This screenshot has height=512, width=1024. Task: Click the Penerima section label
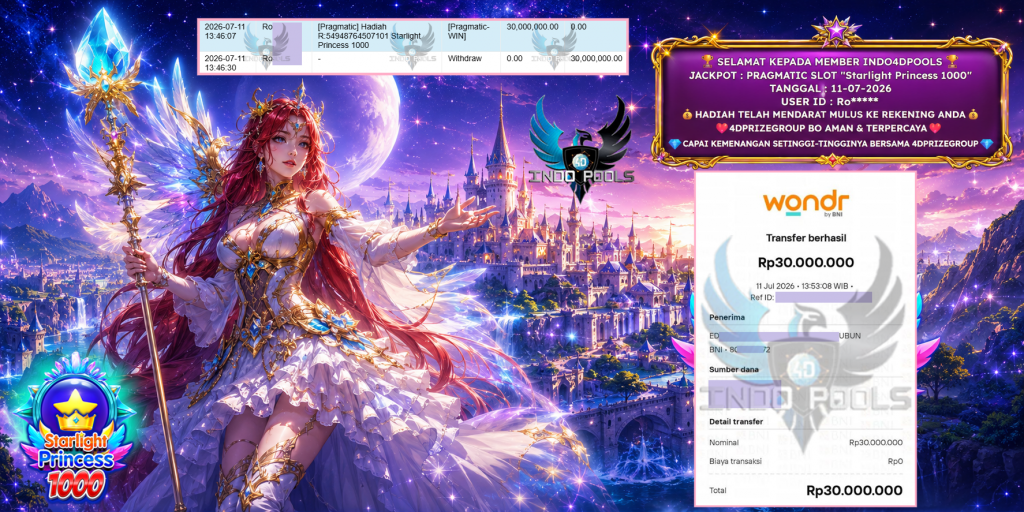727,317
